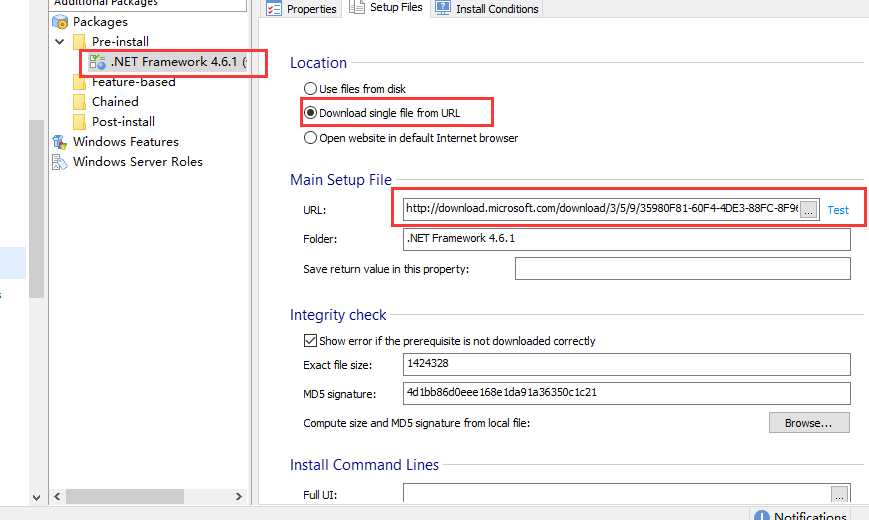Collapse the Pre-install tree node
Image resolution: width=869 pixels, height=520 pixels.
[60, 42]
